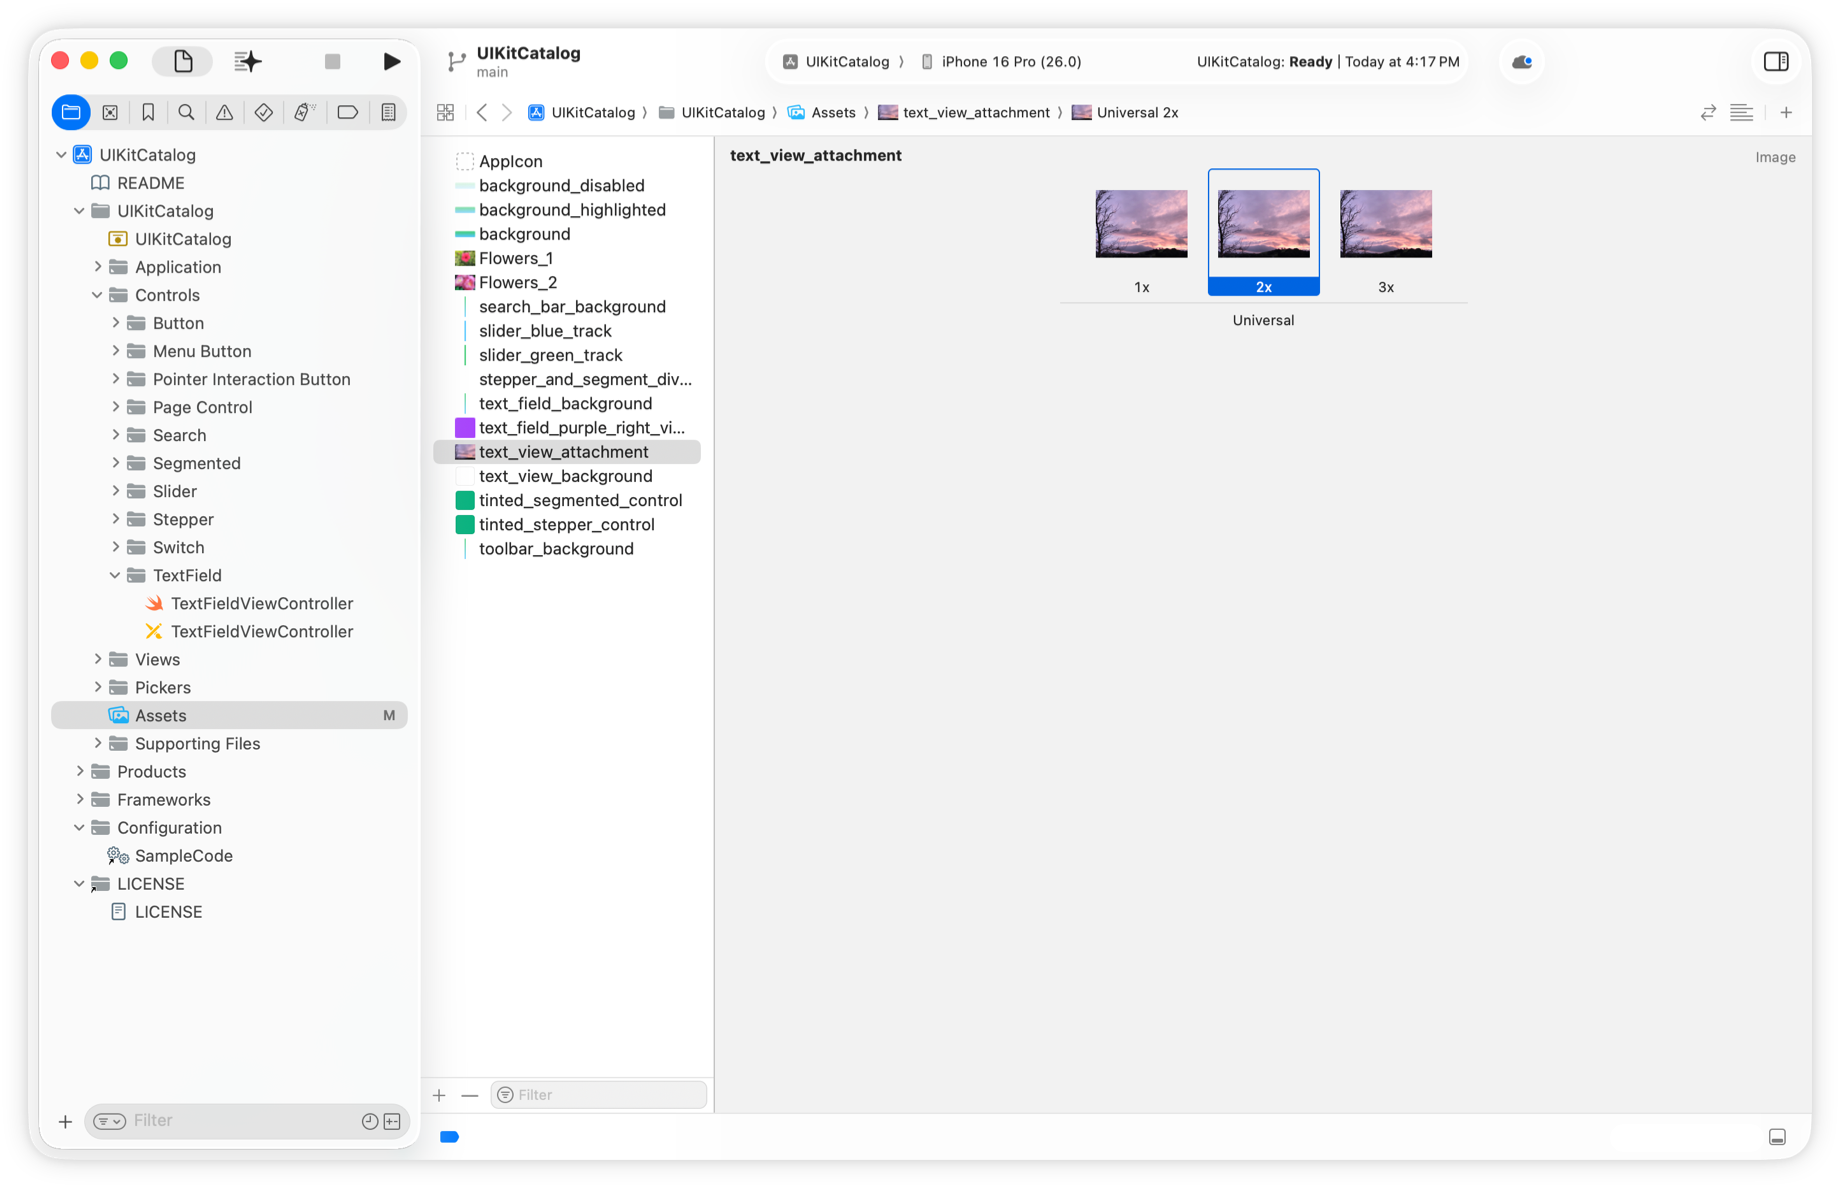This screenshot has width=1840, height=1188.
Task: Click the back navigation arrow
Action: [481, 112]
